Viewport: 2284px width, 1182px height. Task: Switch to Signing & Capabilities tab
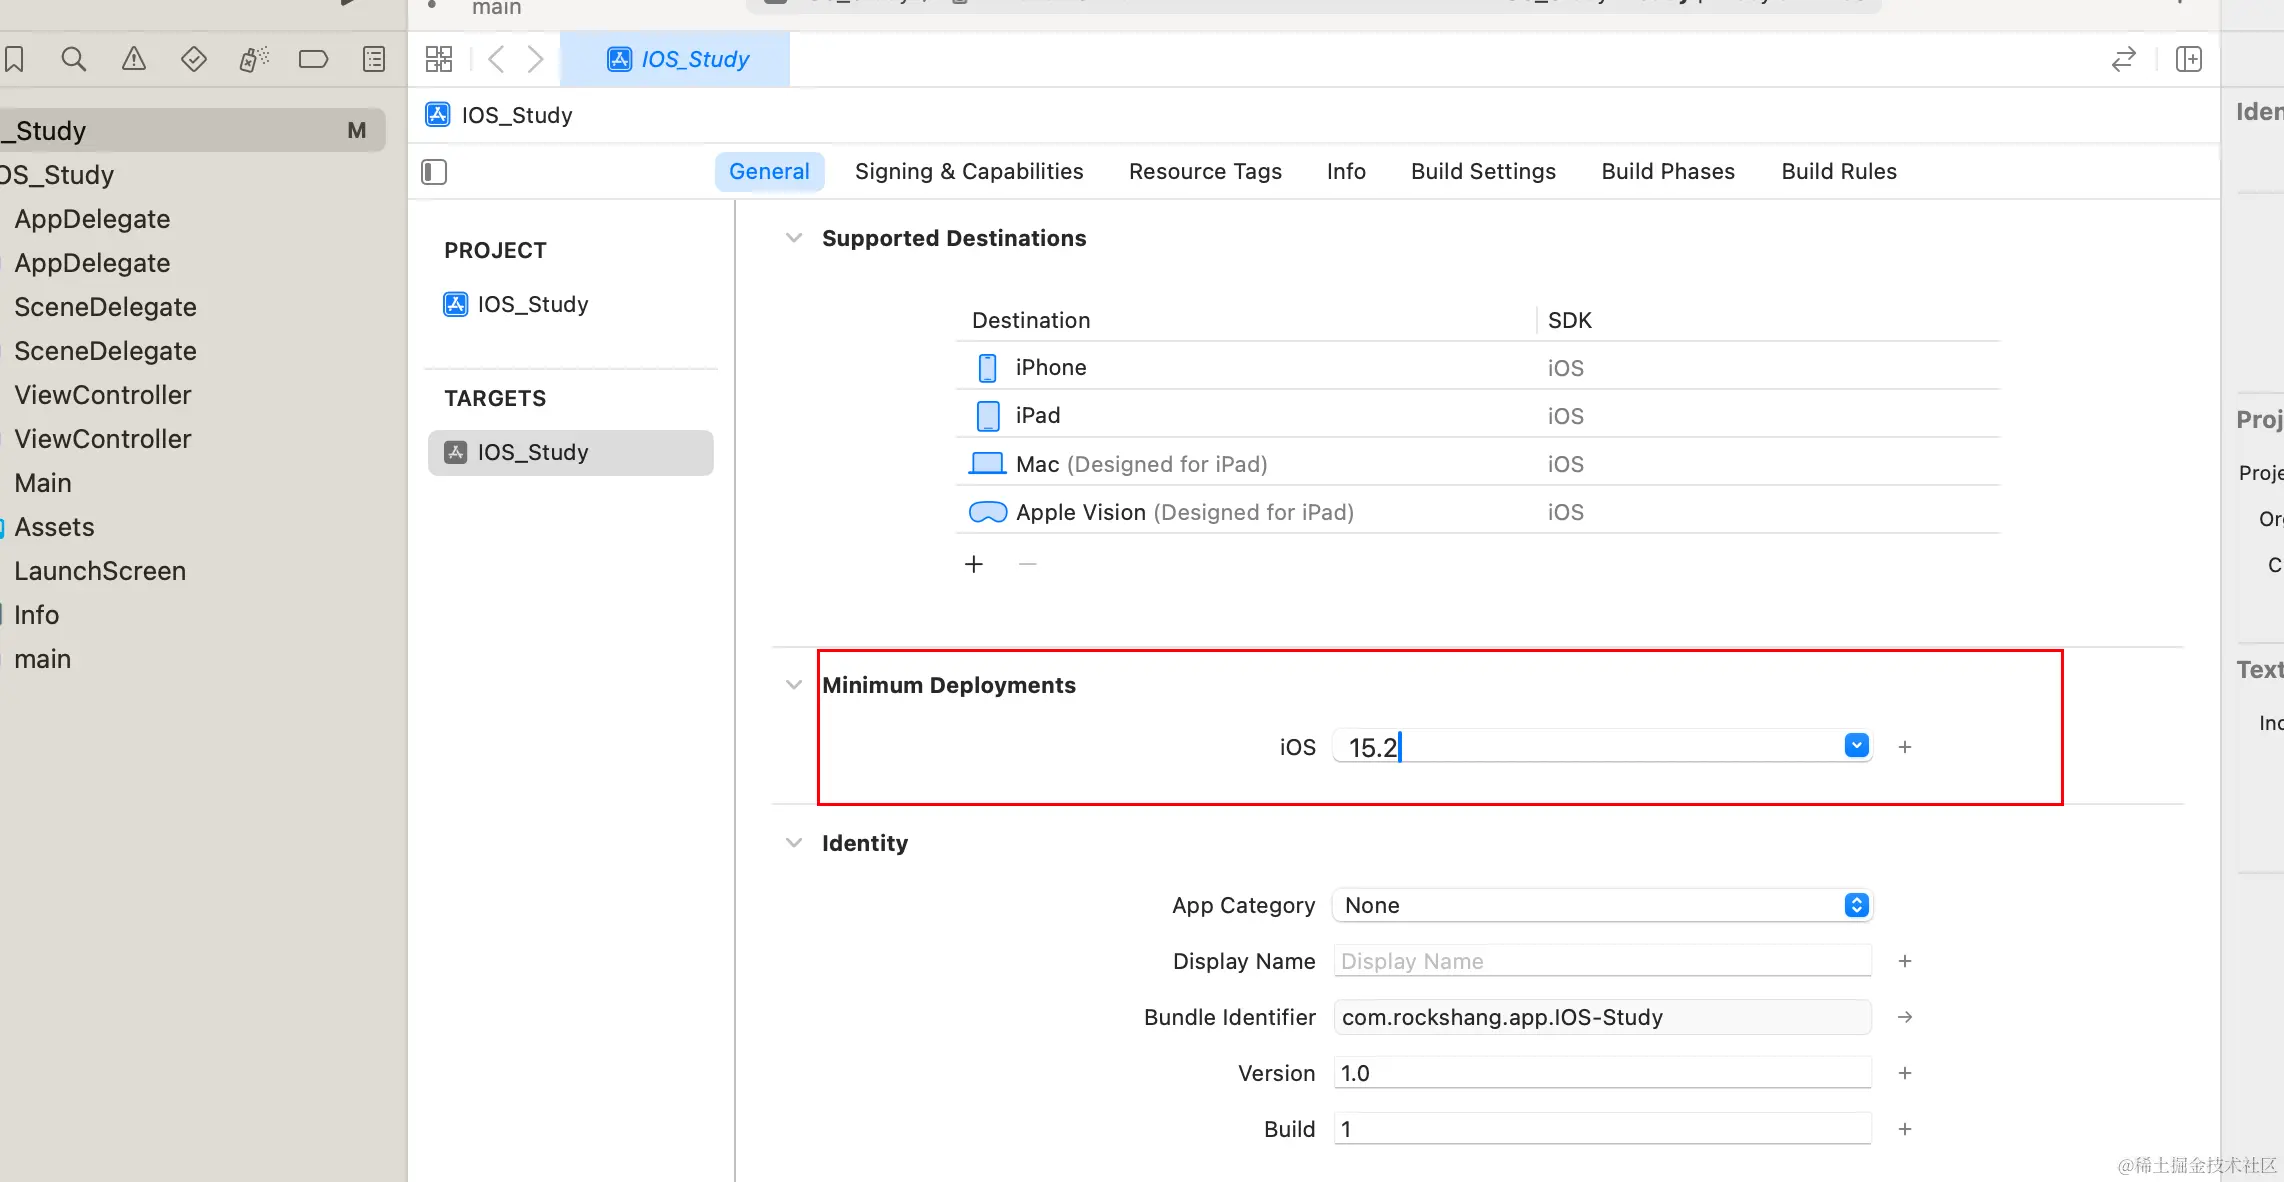[x=968, y=171]
